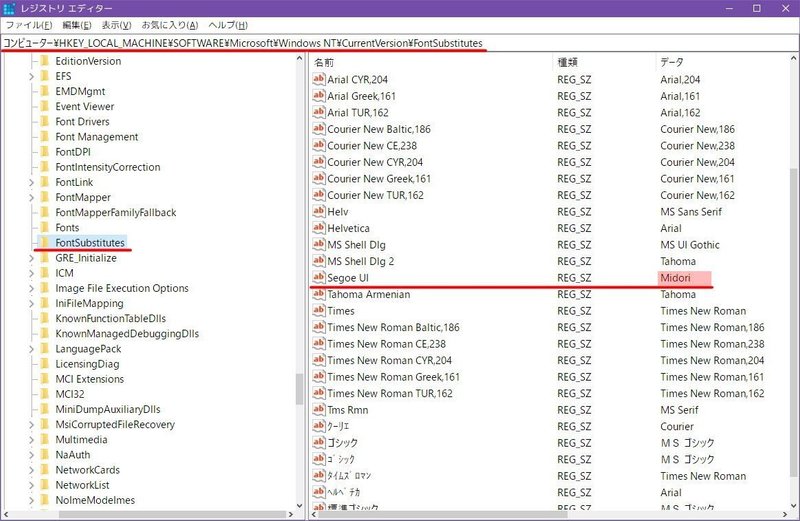Expand the LanguagePack key
800x521 pixels.
coord(31,349)
